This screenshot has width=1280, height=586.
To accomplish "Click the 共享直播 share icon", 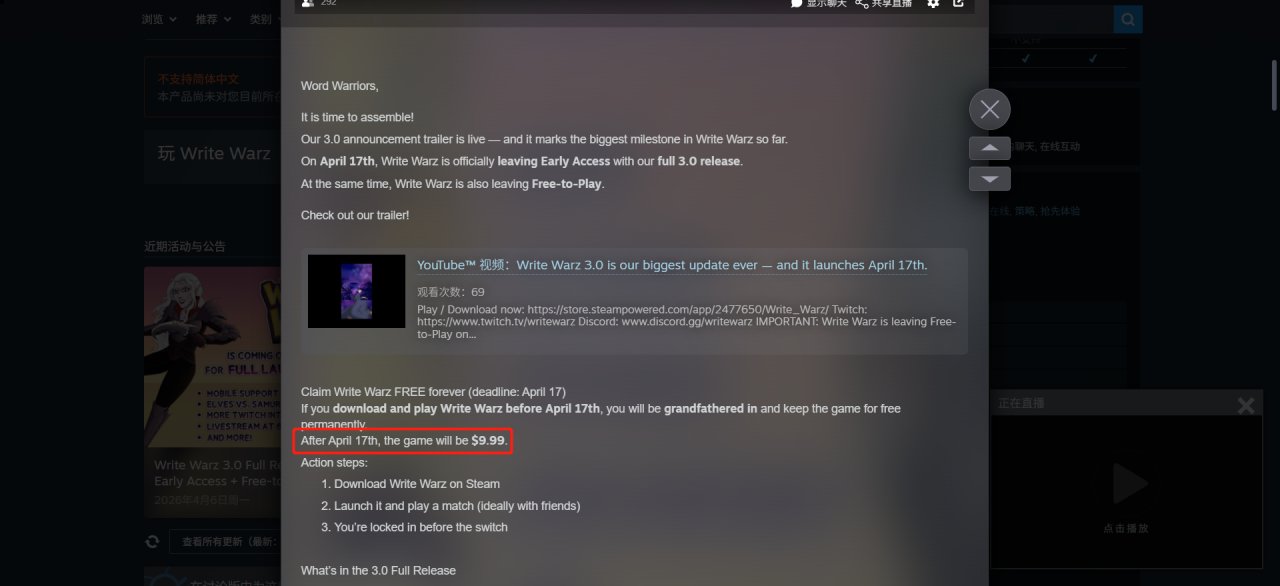I will point(861,3).
